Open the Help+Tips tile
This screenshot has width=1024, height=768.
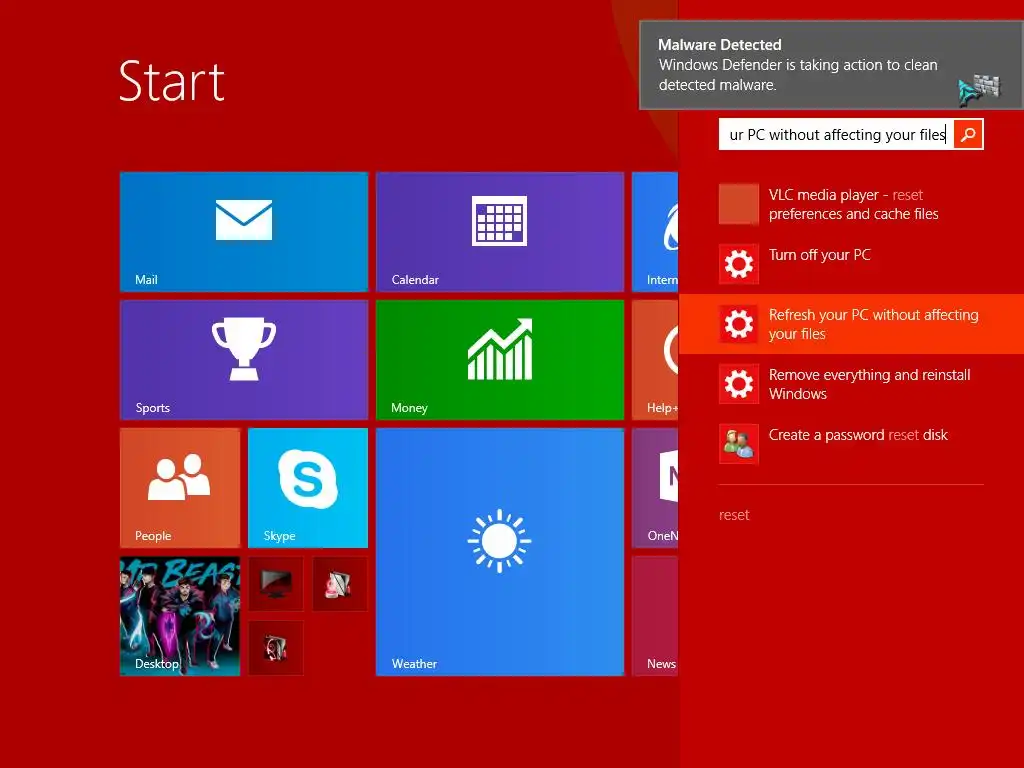(655, 359)
